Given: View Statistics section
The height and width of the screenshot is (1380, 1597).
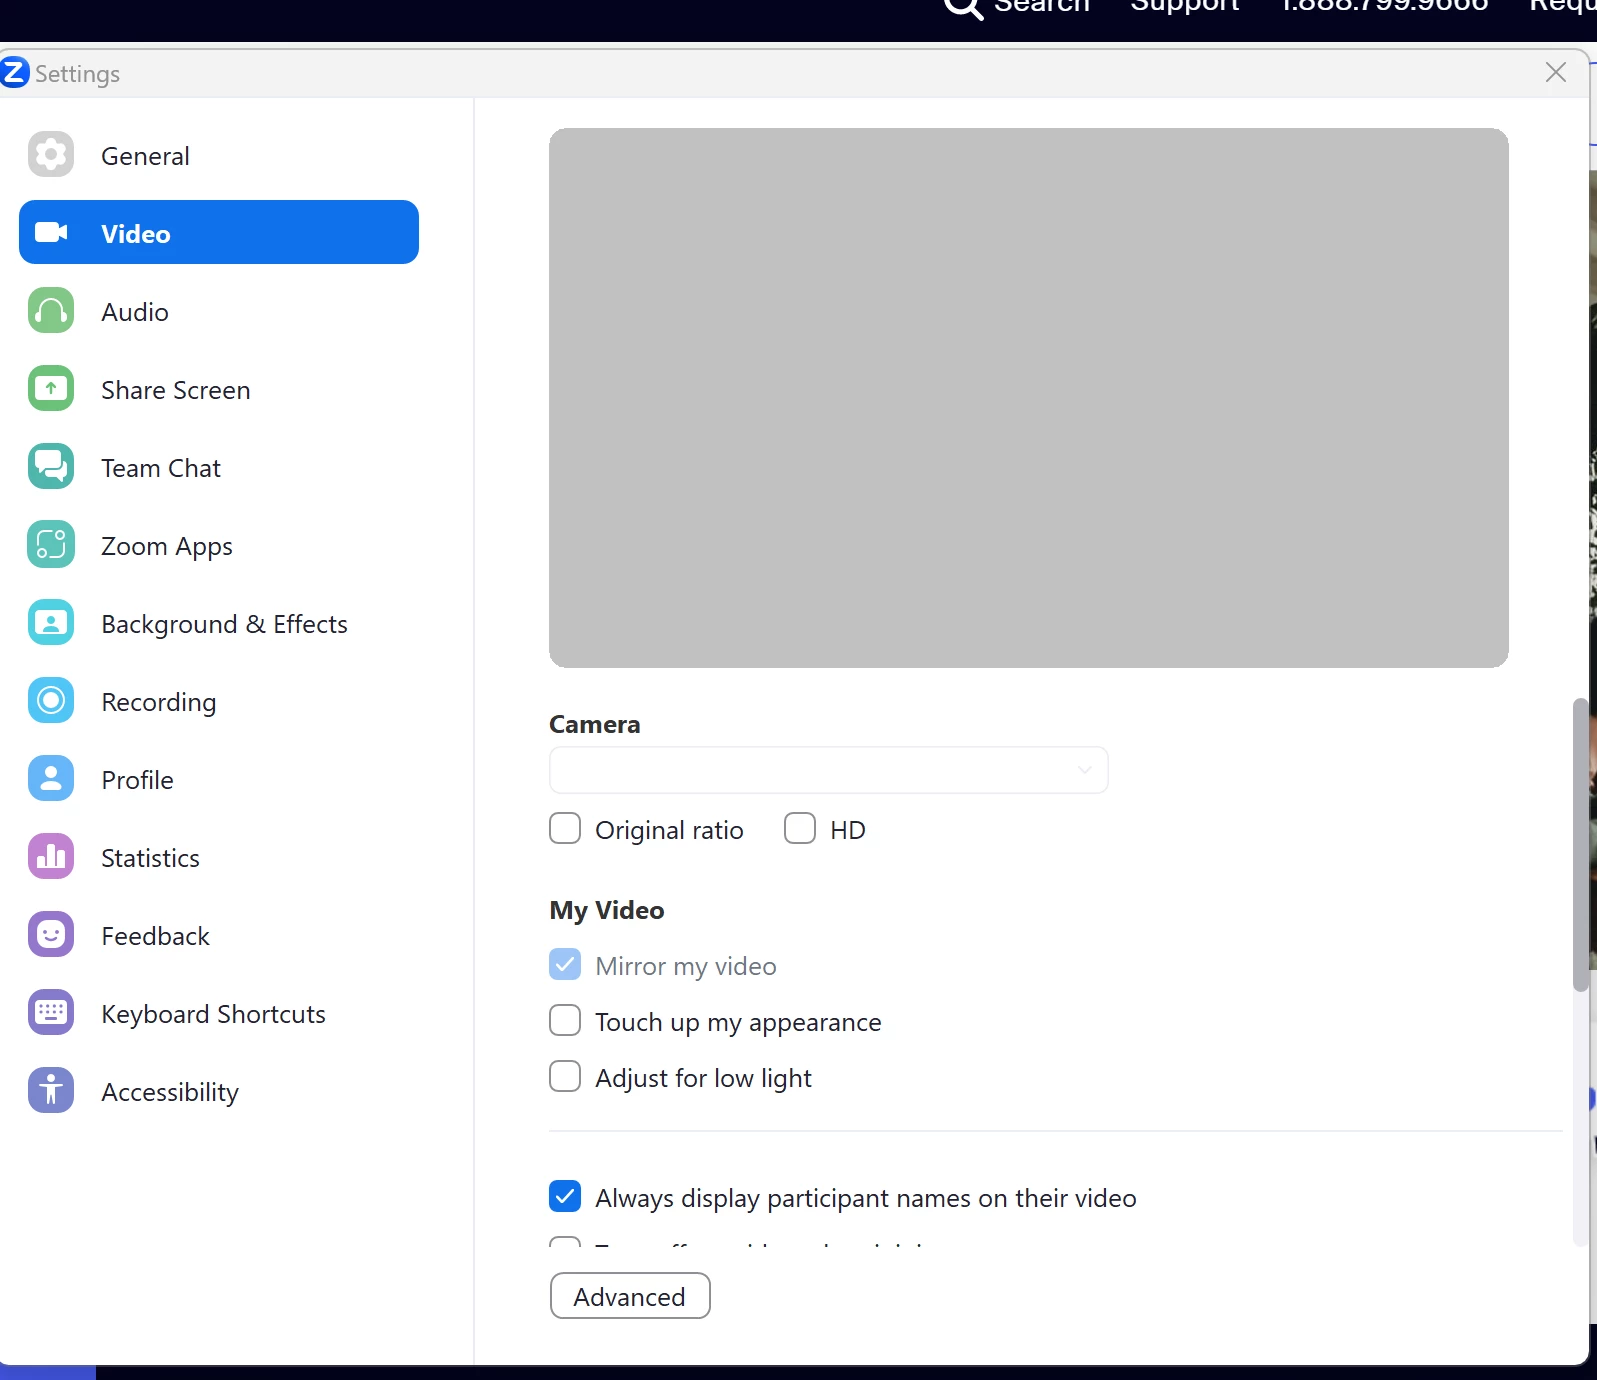Looking at the screenshot, I should click(x=219, y=857).
